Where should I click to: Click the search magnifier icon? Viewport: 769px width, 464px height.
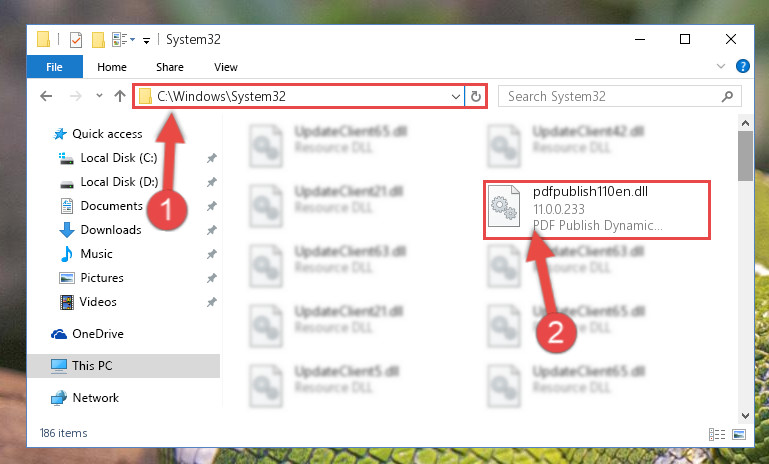click(x=727, y=96)
